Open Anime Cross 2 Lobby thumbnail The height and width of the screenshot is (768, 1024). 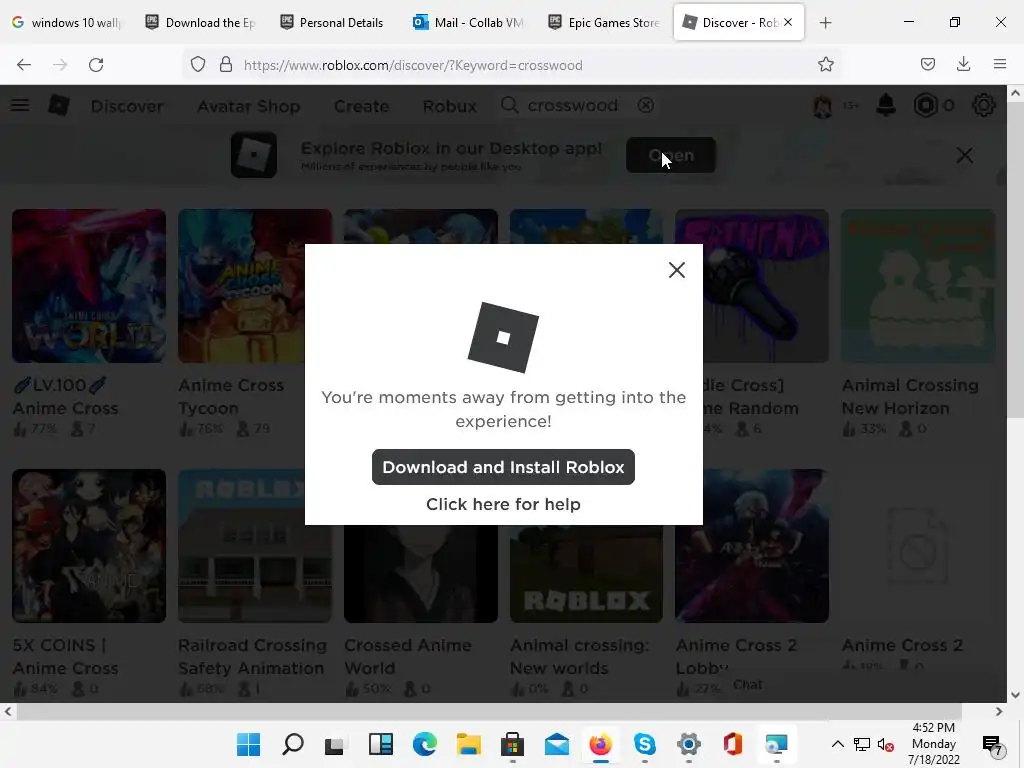(x=752, y=546)
